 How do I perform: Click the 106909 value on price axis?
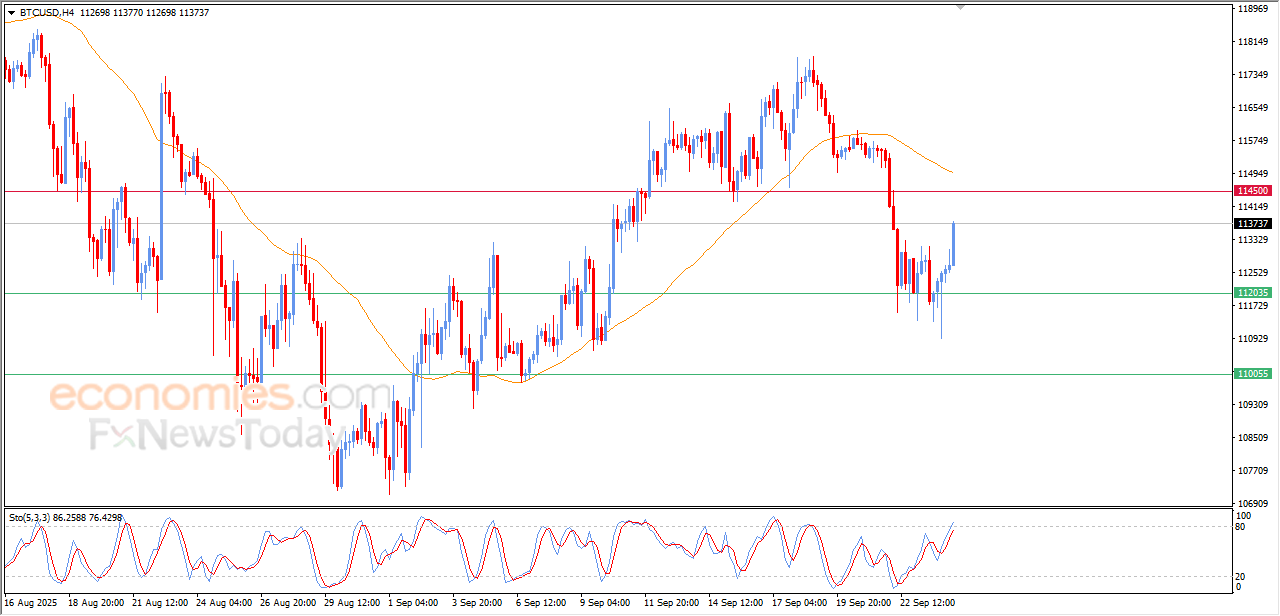[x=1253, y=504]
